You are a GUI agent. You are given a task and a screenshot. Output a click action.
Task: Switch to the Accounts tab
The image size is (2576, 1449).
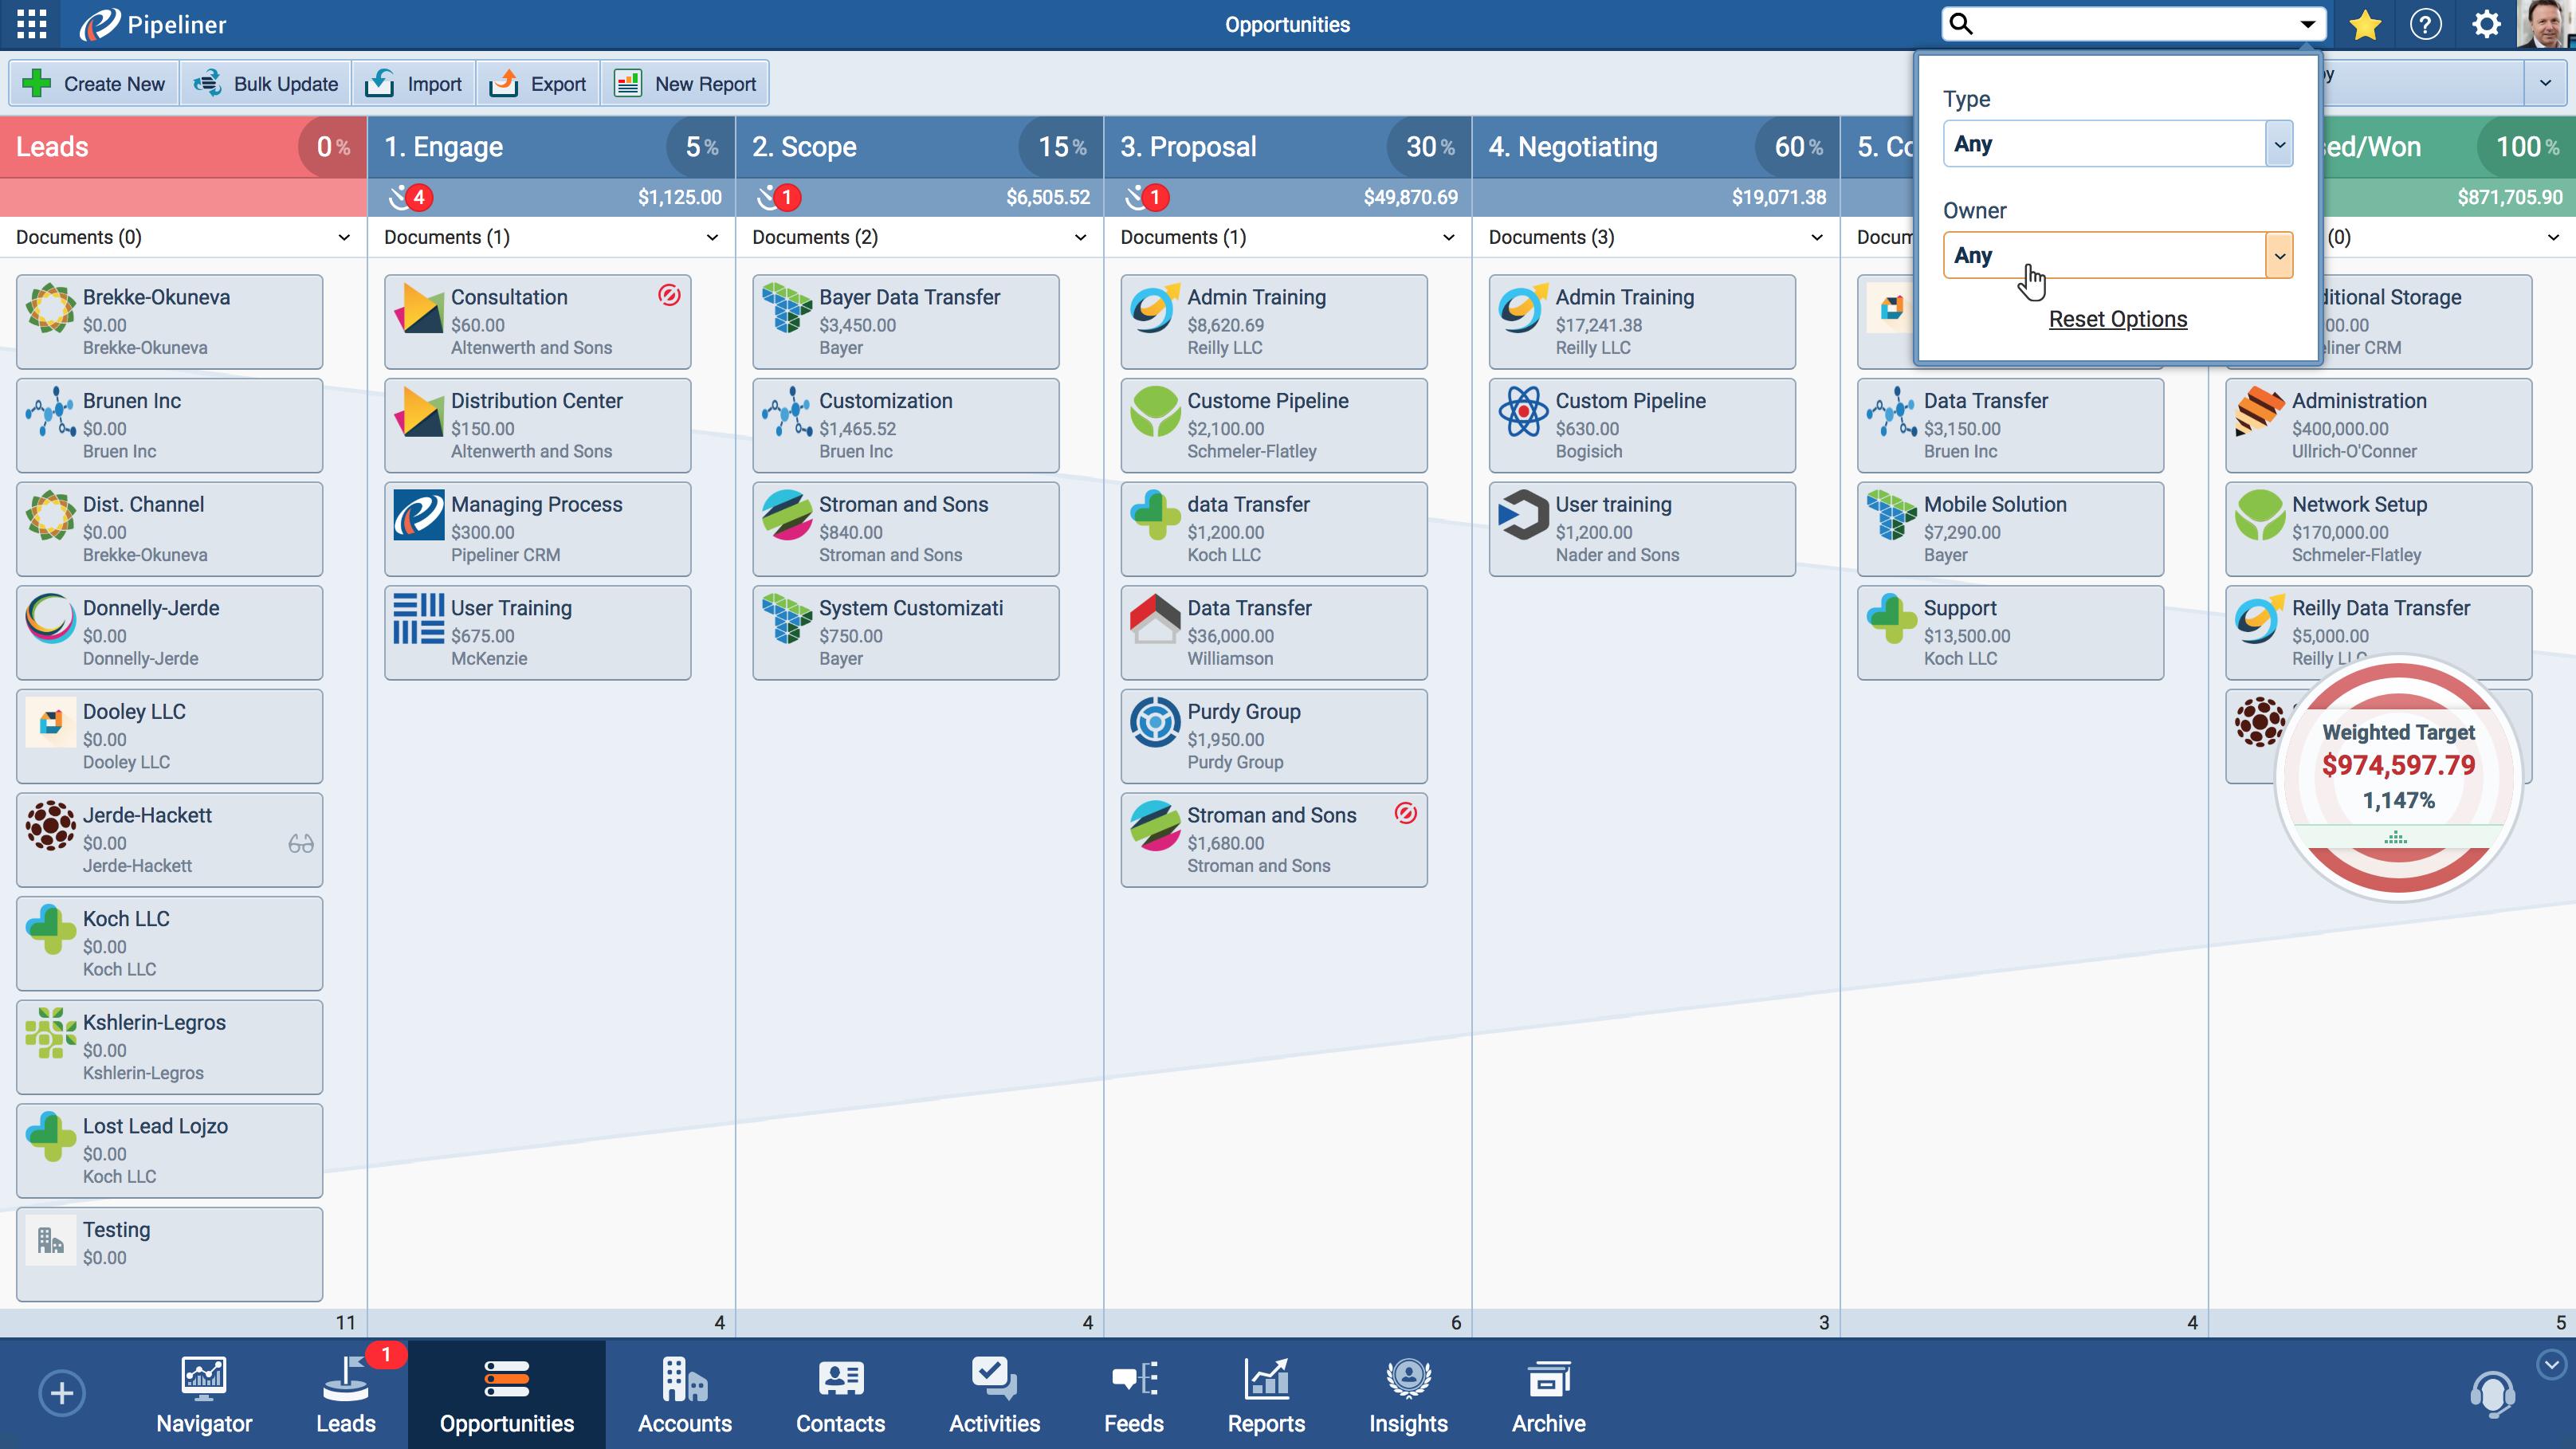point(684,1395)
